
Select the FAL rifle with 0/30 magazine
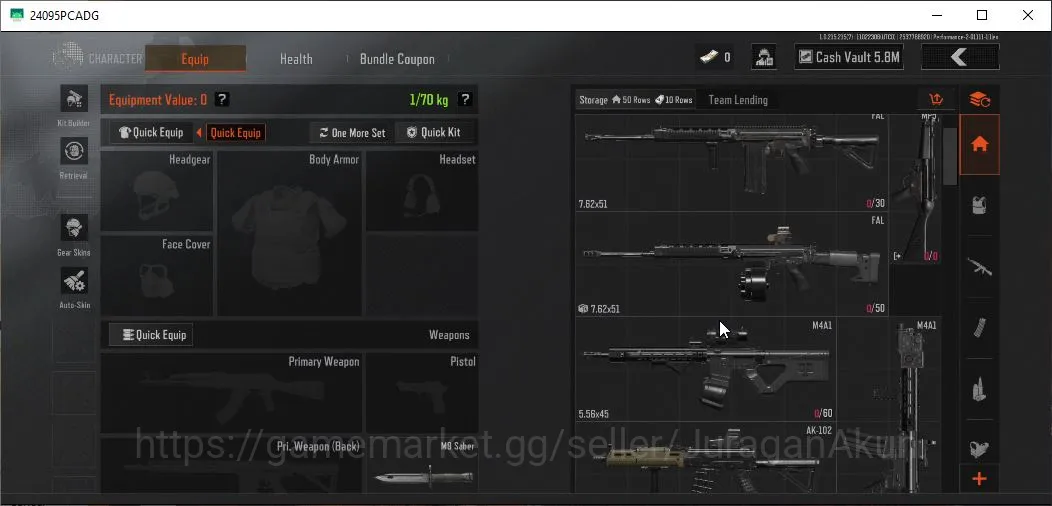tap(731, 162)
